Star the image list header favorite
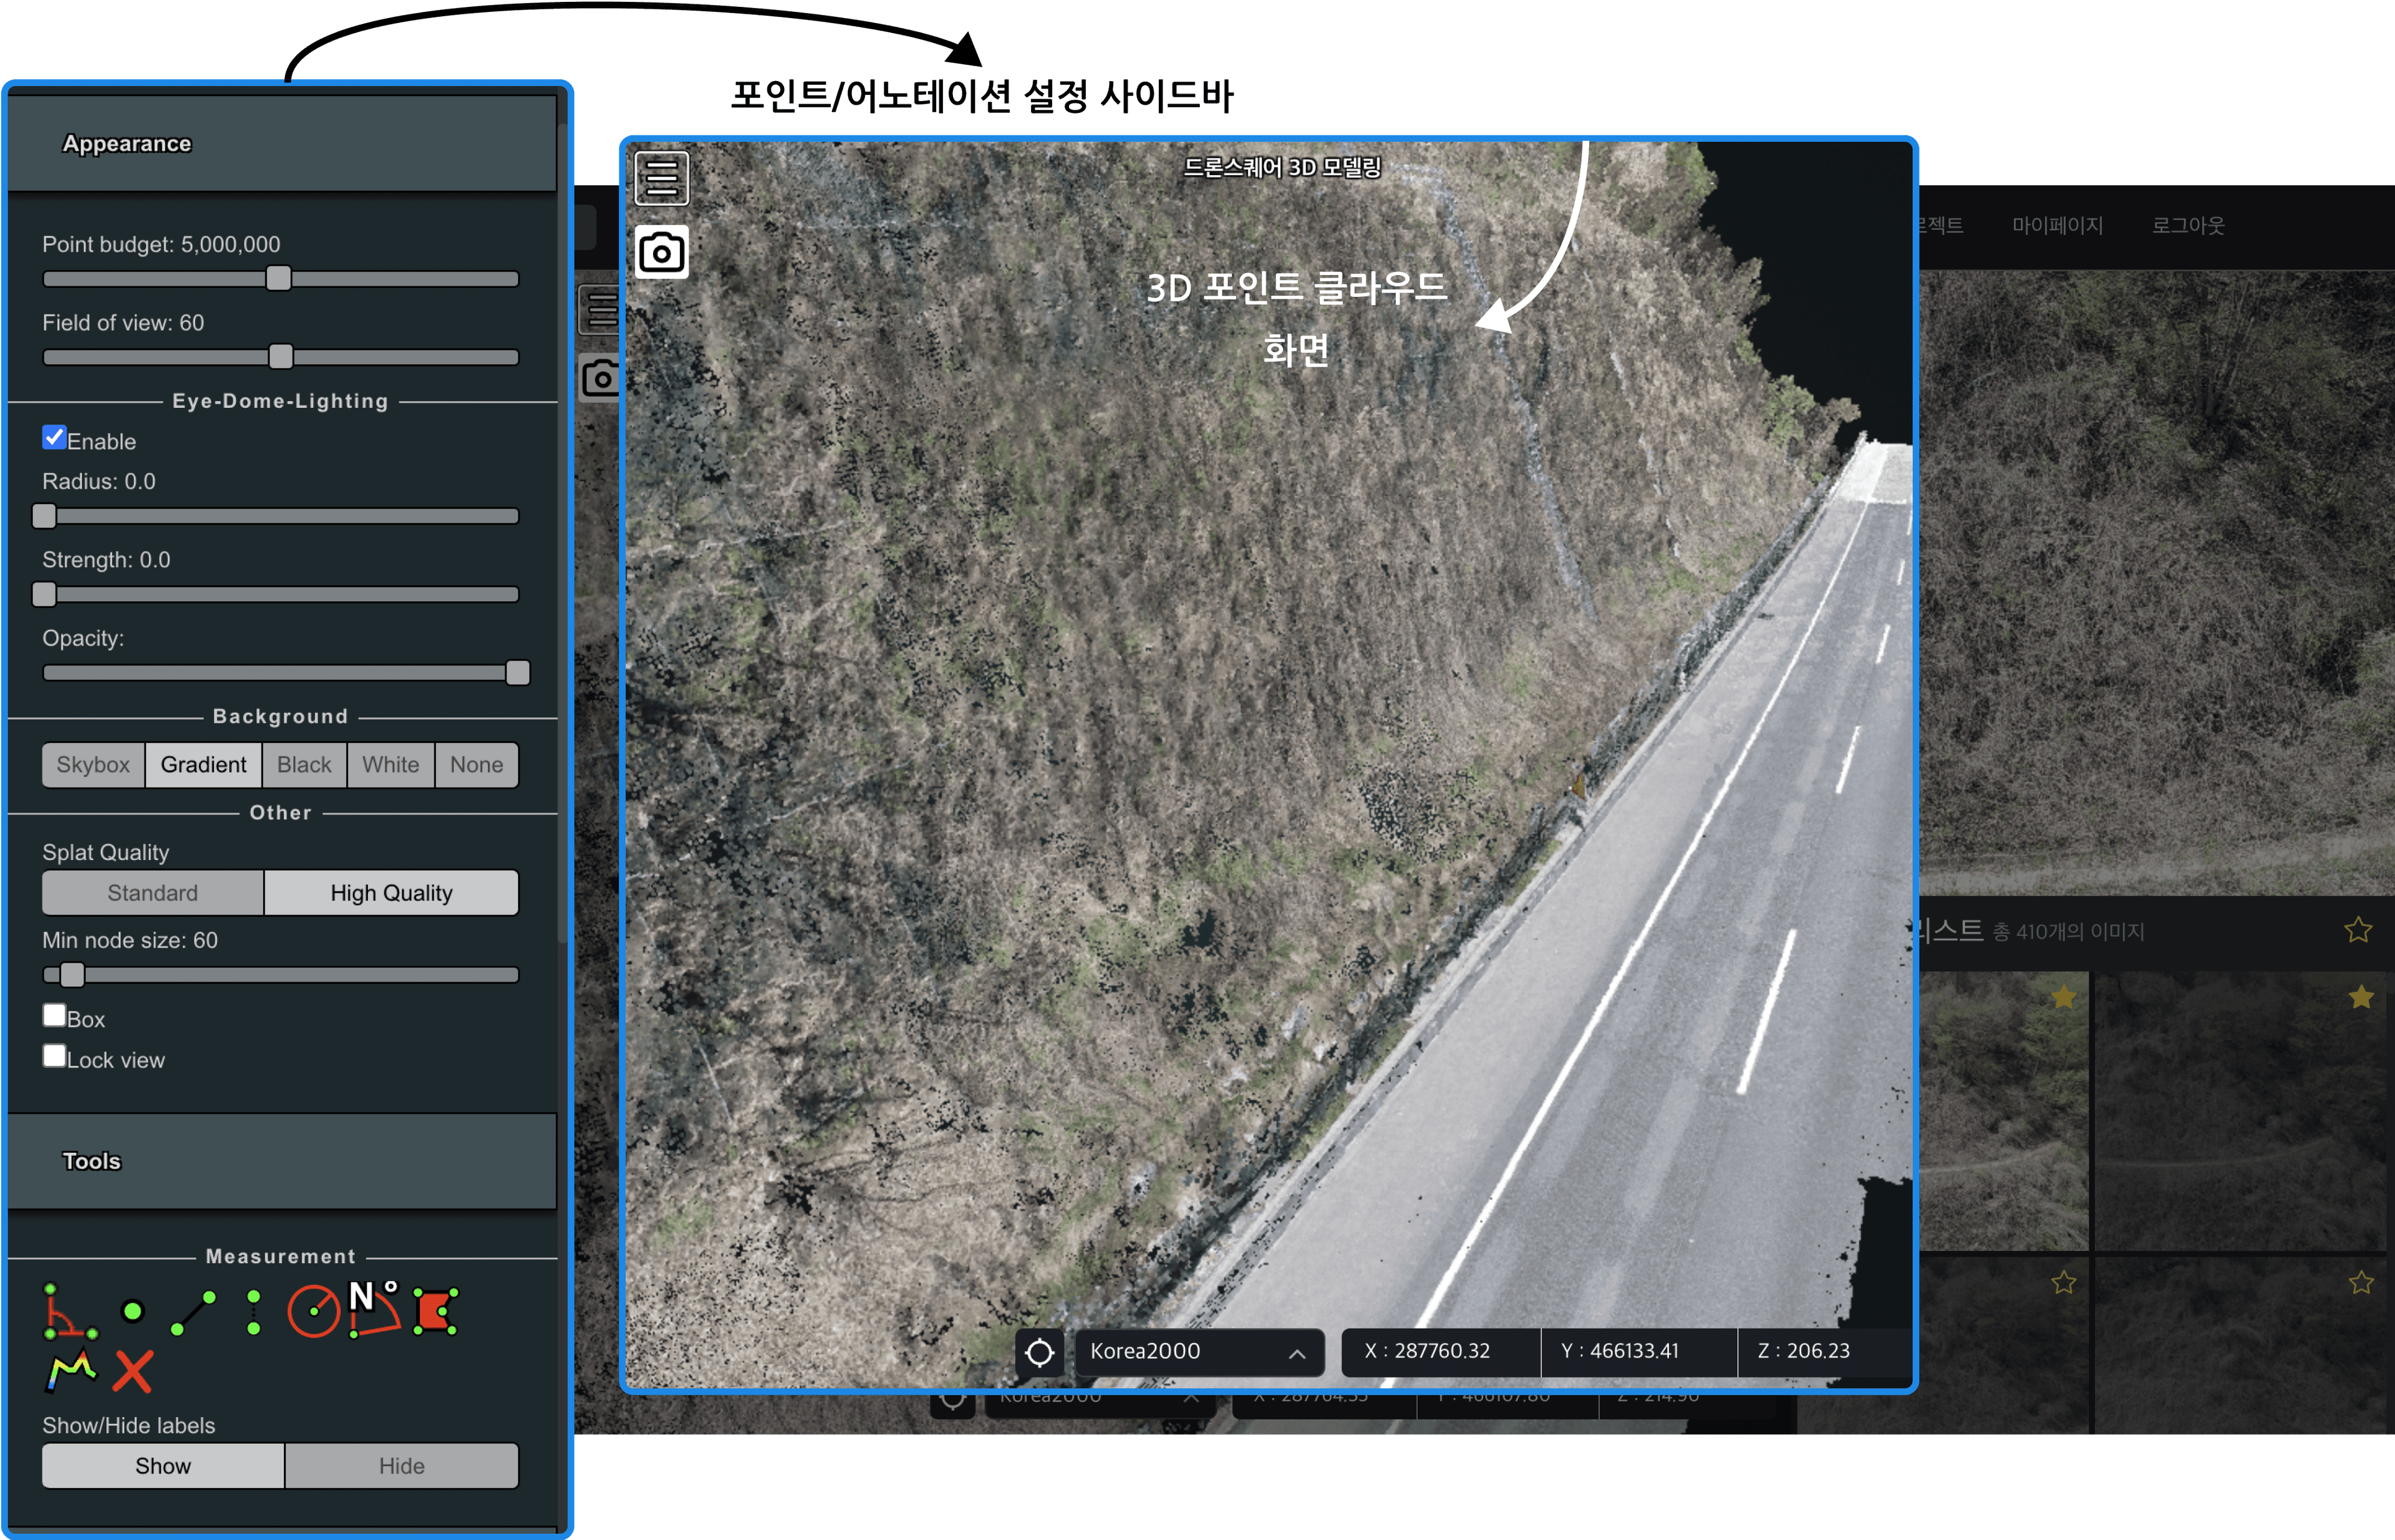 [2358, 930]
